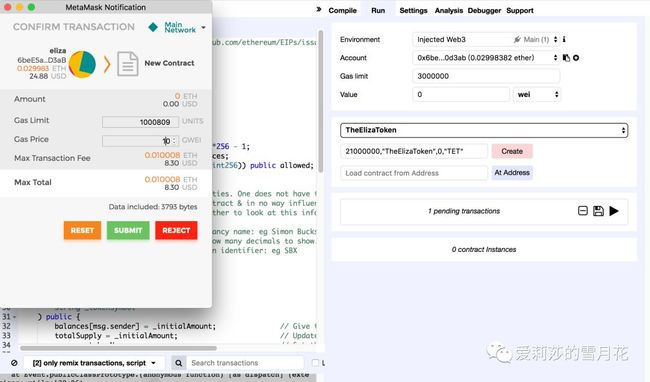Run transactions with the play icon
The height and width of the screenshot is (382, 650).
[x=614, y=211]
